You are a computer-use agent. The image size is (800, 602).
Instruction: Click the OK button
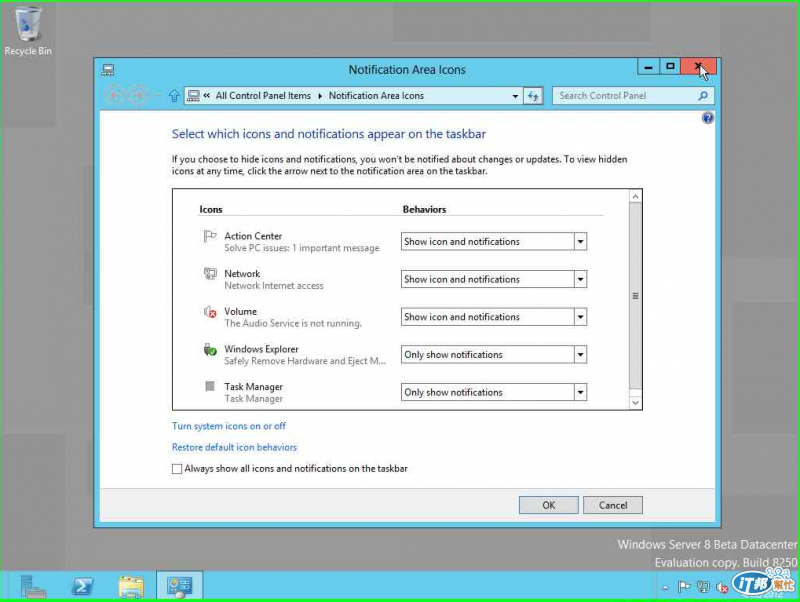(x=548, y=505)
